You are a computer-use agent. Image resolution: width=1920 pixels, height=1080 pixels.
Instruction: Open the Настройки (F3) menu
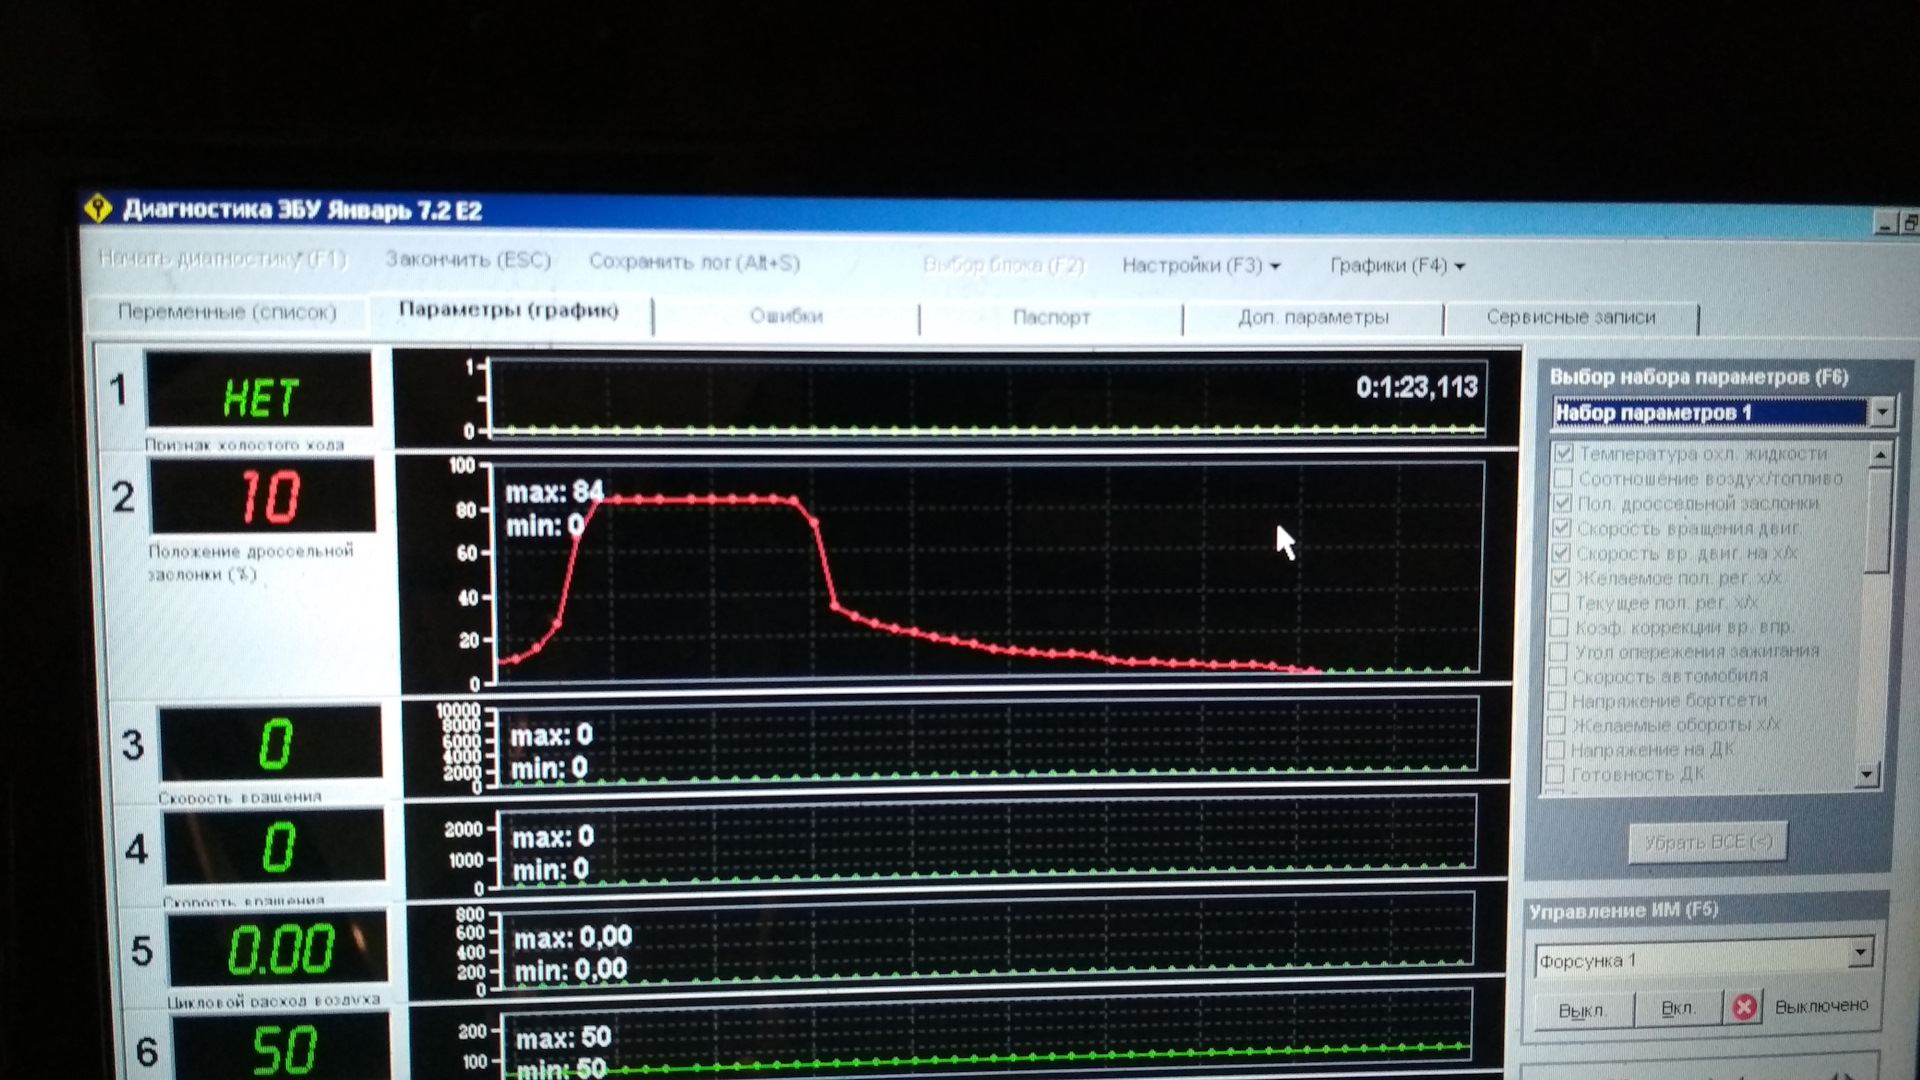(1200, 266)
